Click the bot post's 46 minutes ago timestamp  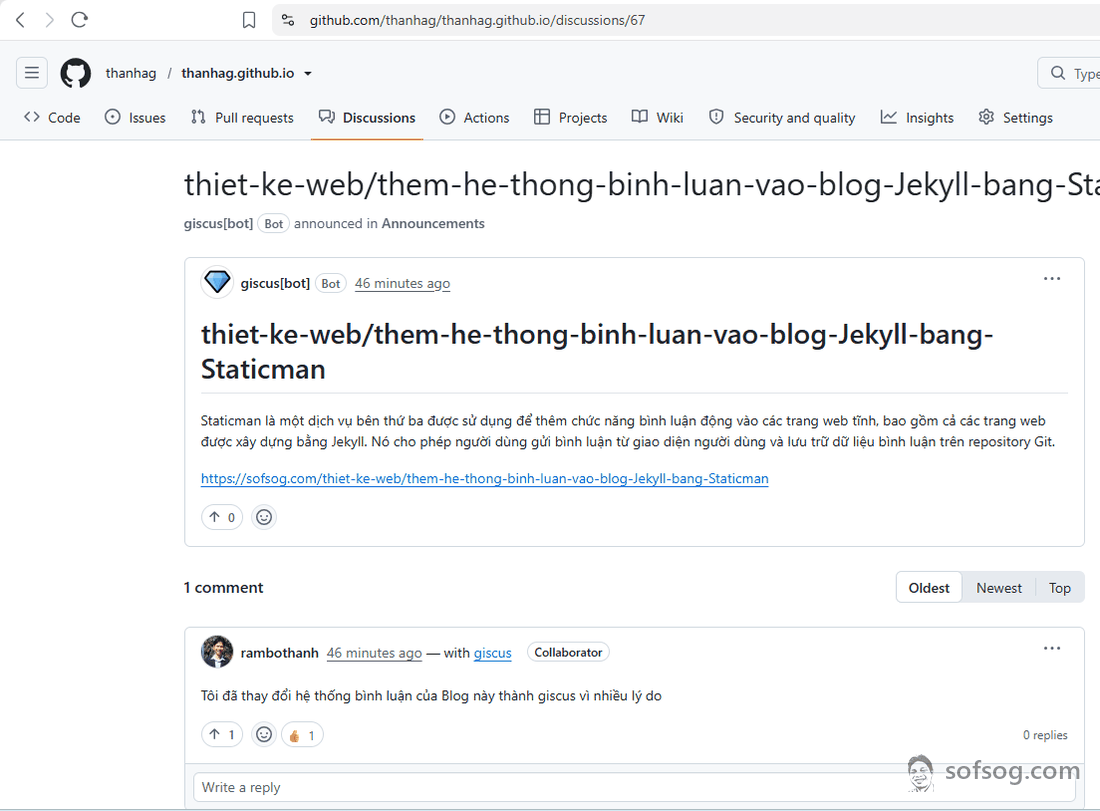point(402,283)
